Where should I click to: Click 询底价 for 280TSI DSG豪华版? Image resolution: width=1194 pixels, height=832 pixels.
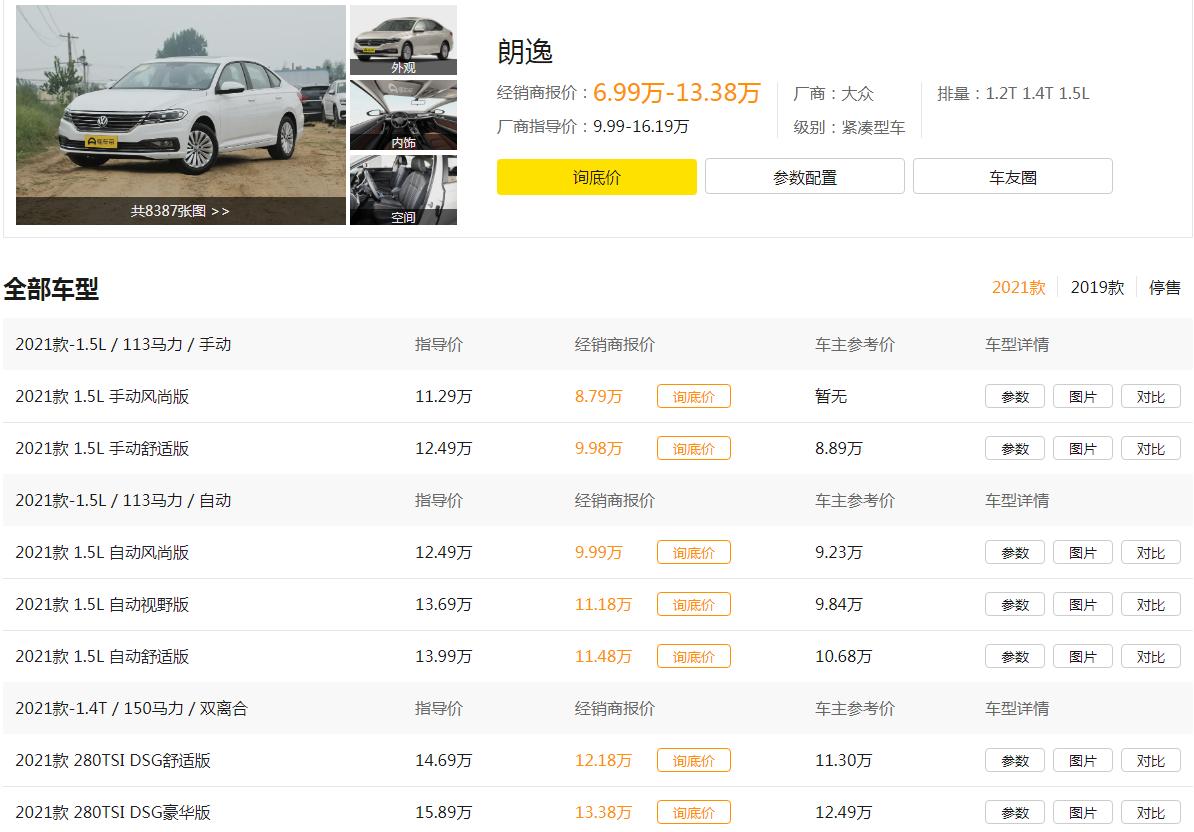point(694,812)
